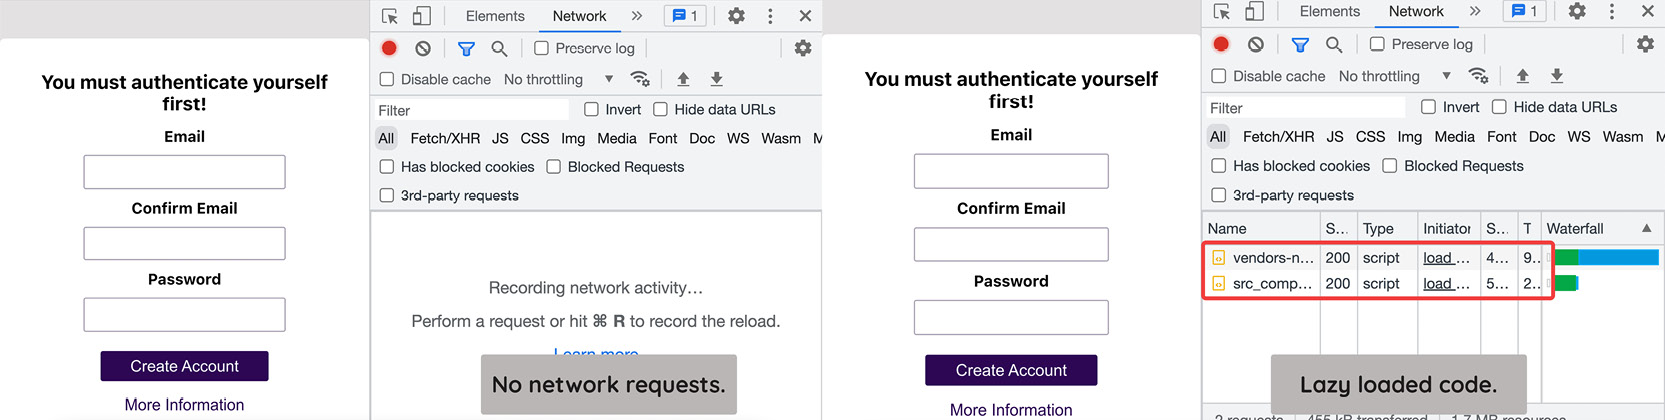The width and height of the screenshot is (1665, 420).
Task: Select the inspect element cursor icon in right DevTools
Action: 1222,12
